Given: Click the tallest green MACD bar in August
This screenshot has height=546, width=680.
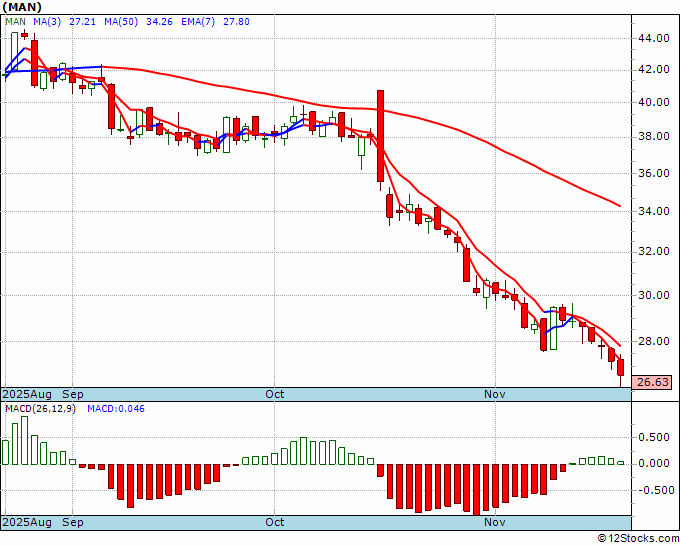Looking at the screenshot, I should 24,440.
